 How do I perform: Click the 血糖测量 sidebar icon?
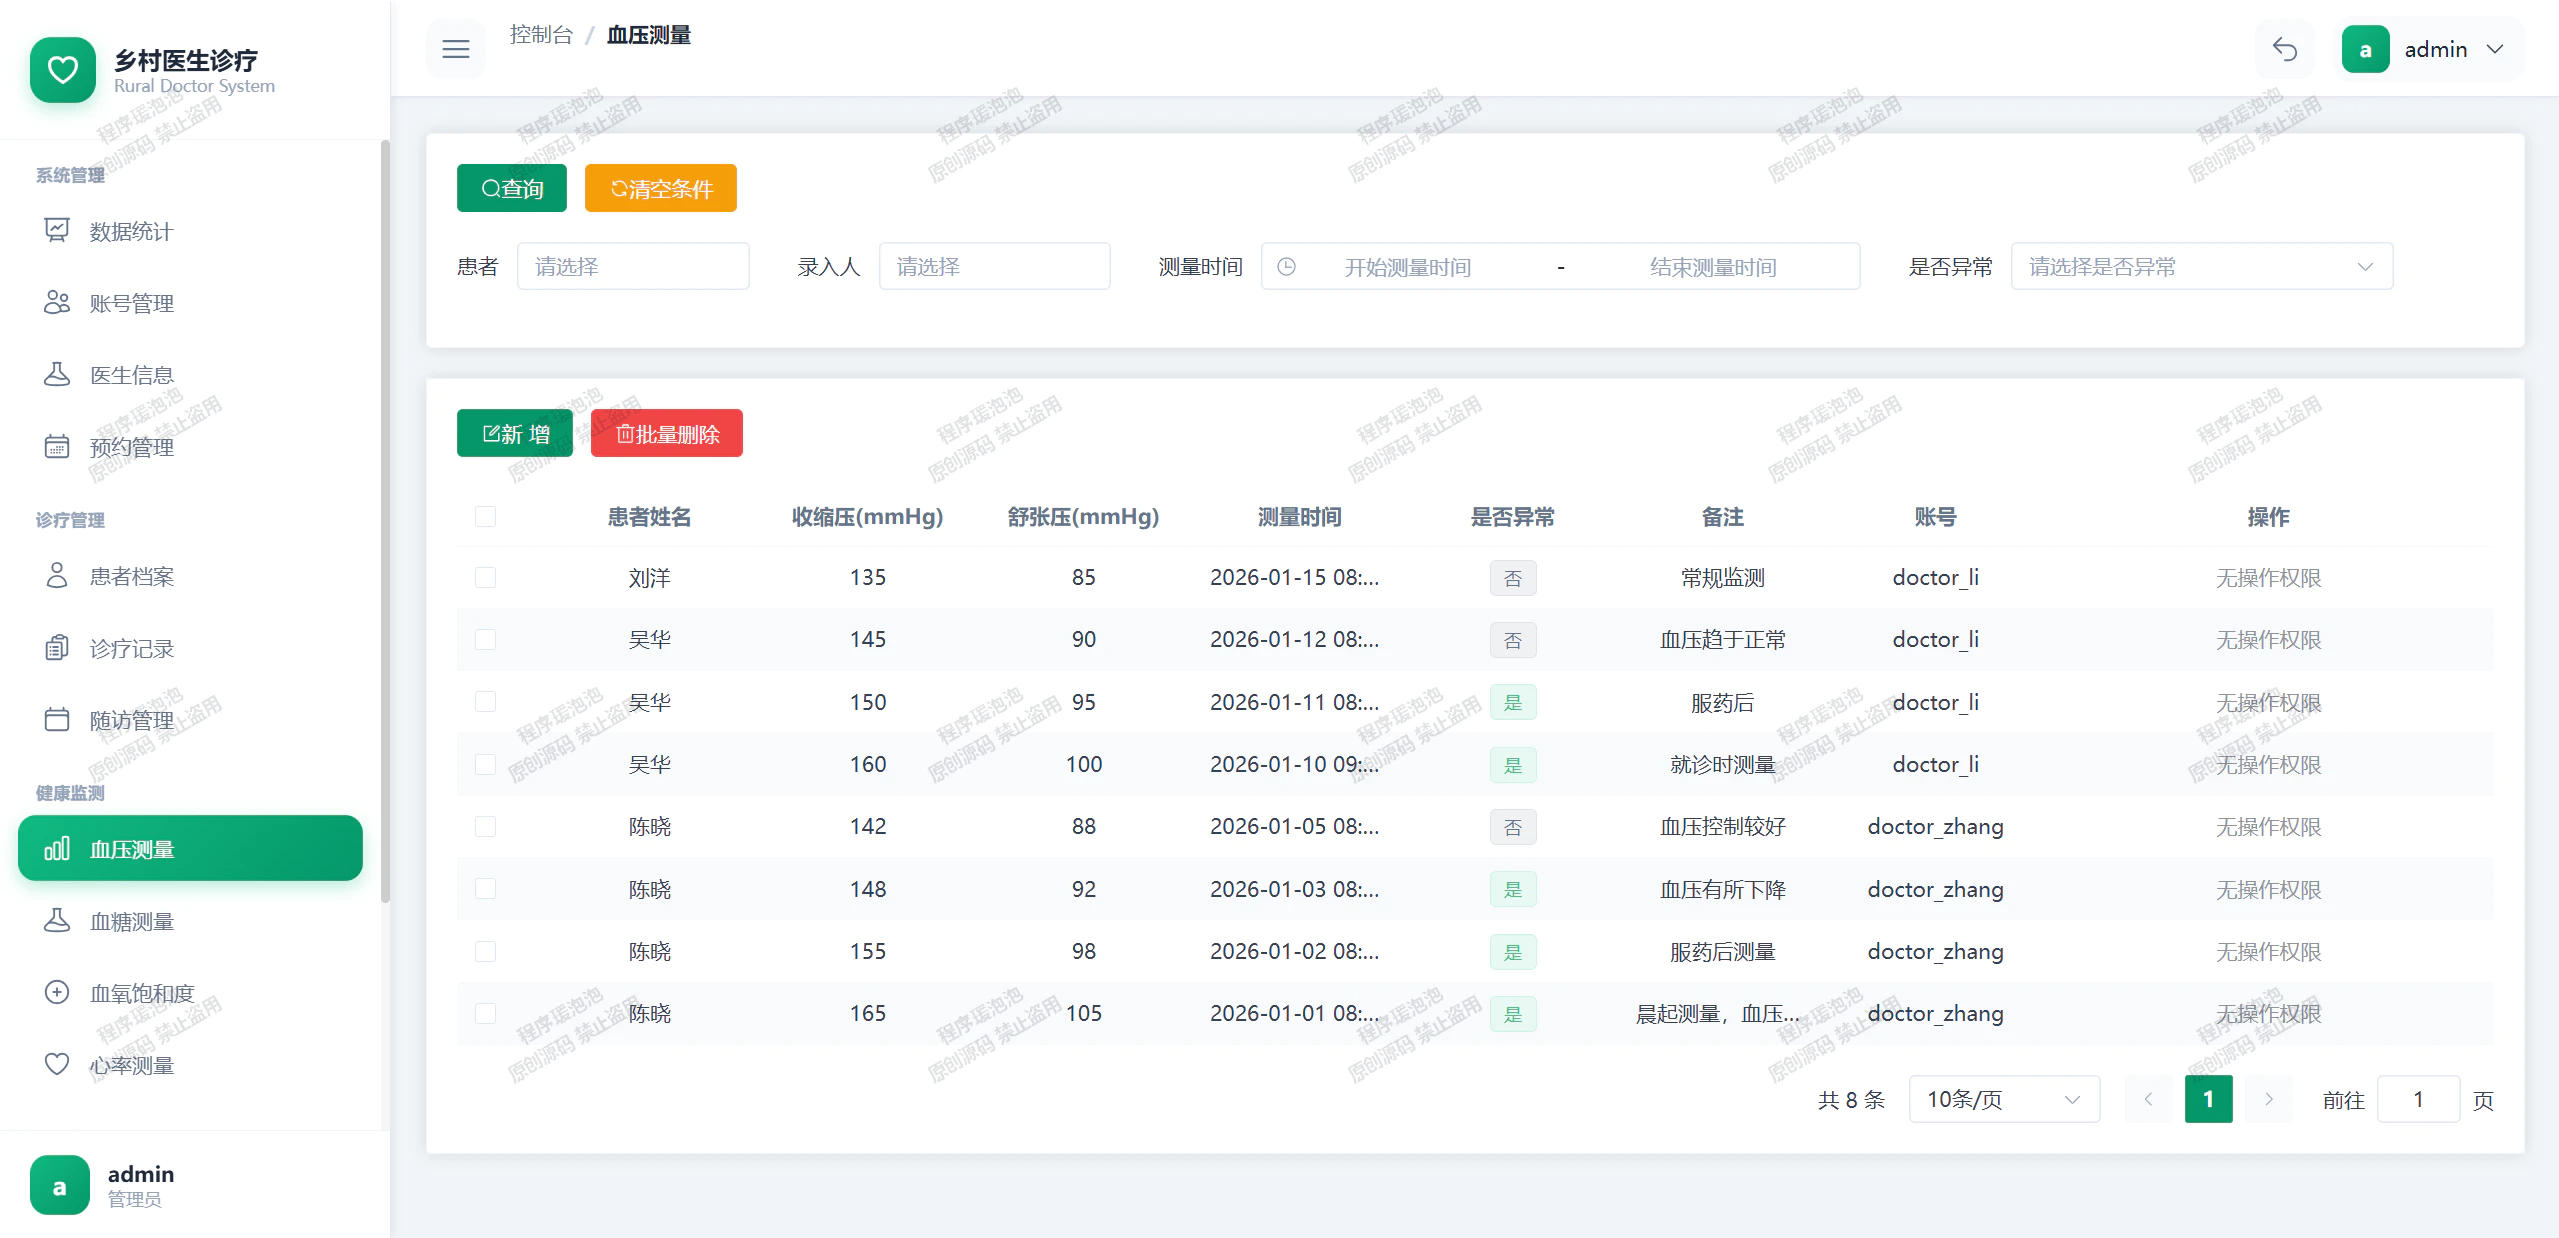(x=57, y=921)
